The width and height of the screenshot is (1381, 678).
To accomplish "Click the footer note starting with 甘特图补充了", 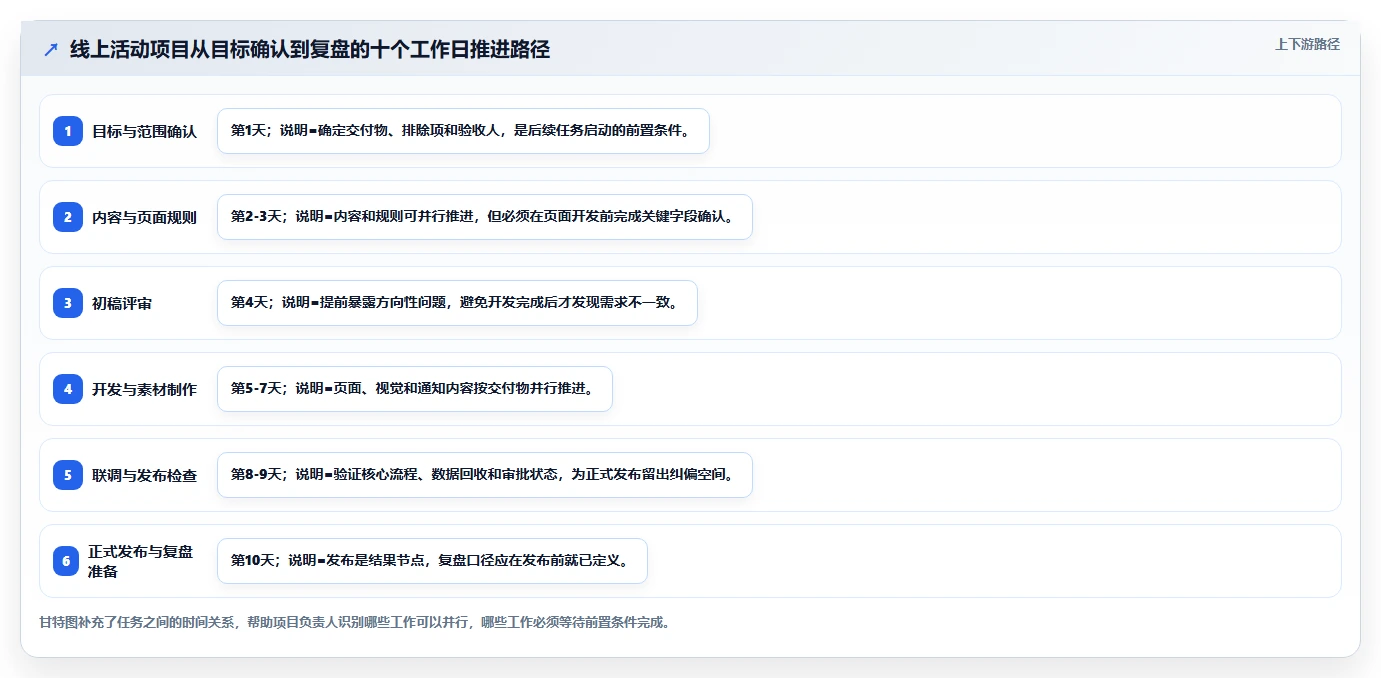I will 354,622.
